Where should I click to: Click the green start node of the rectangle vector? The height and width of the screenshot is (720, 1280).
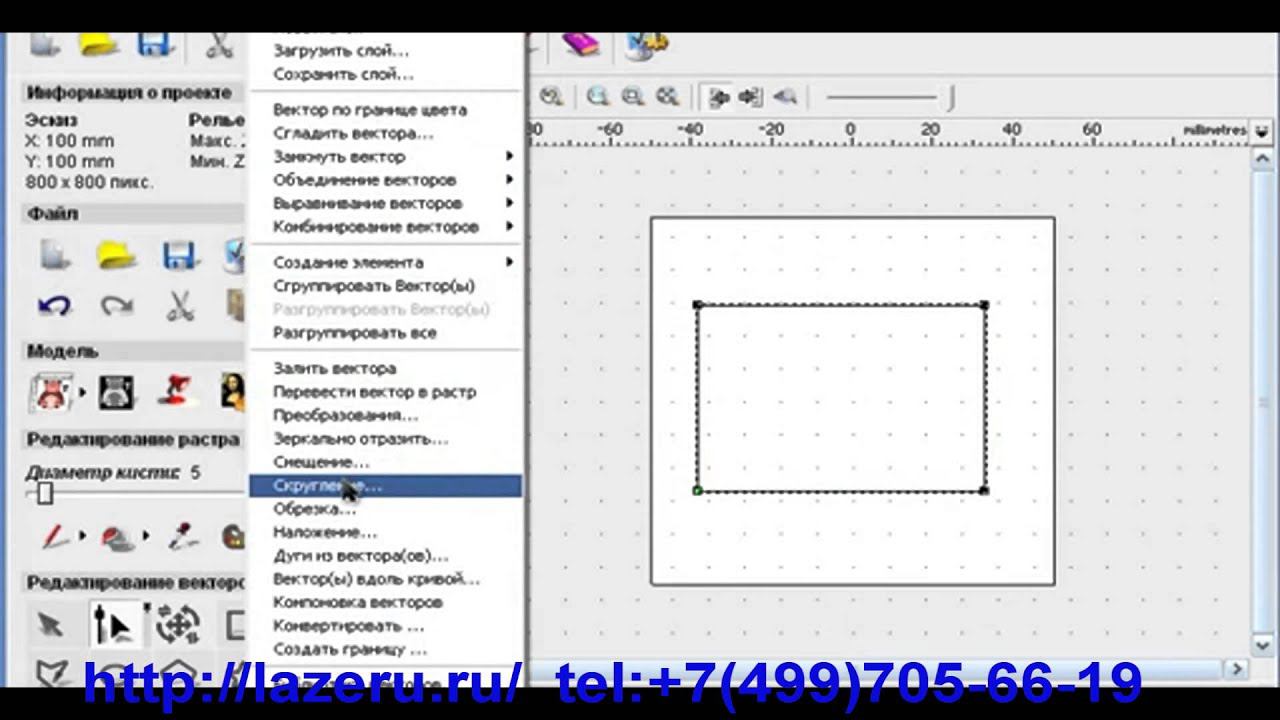pyautogui.click(x=697, y=490)
